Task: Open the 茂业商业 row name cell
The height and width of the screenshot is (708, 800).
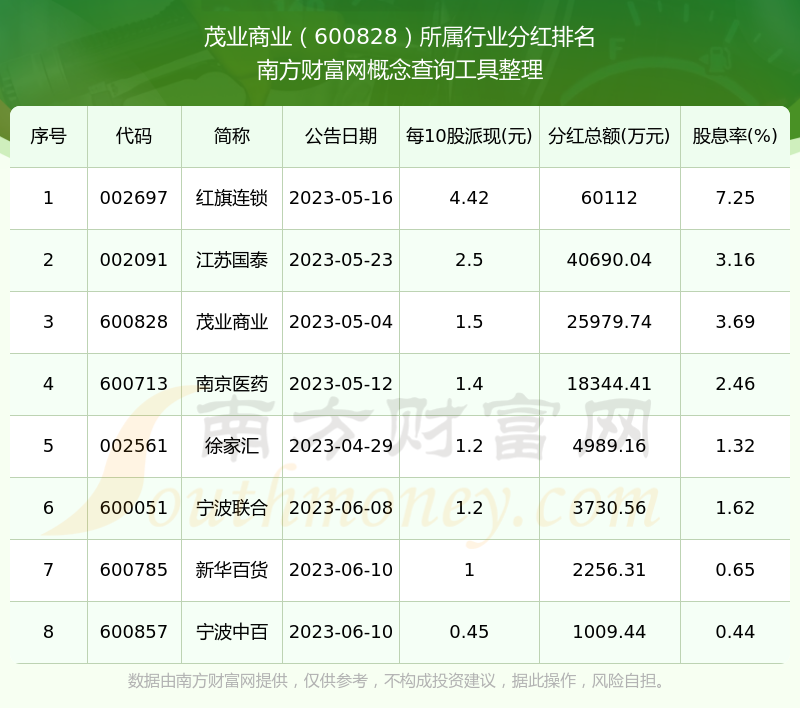Action: click(x=231, y=322)
